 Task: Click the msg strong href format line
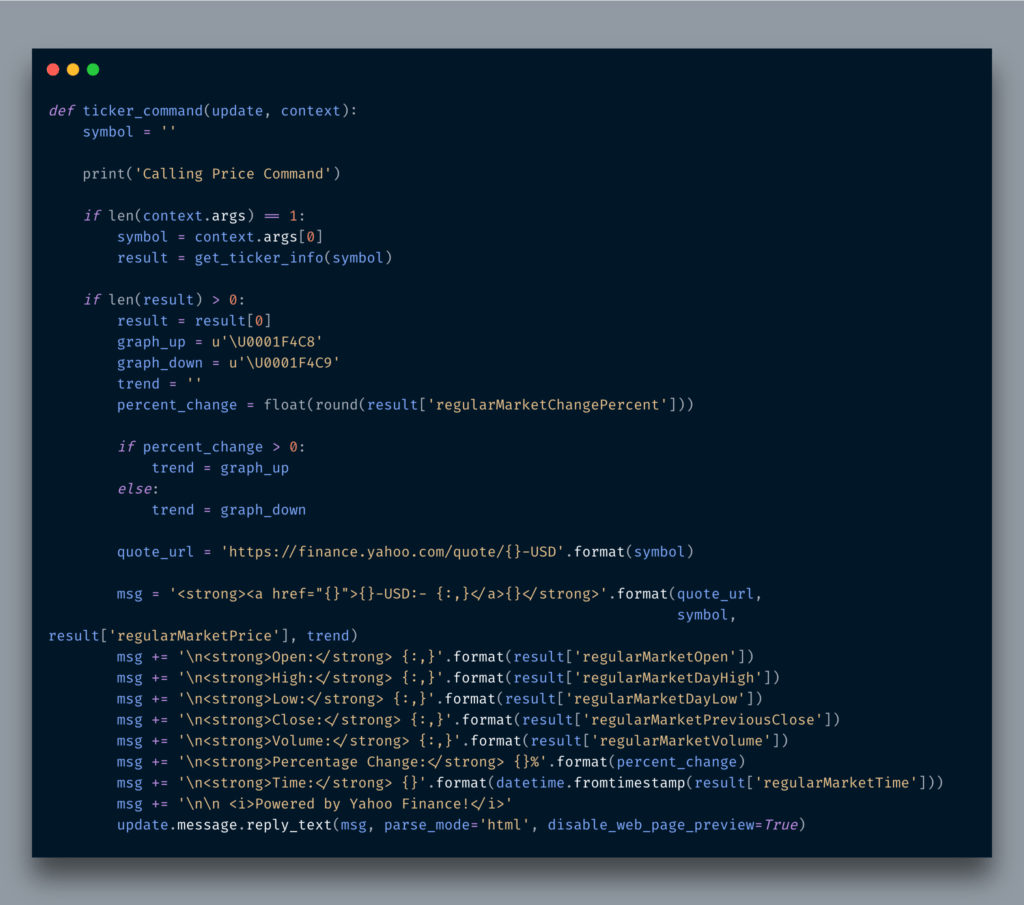pyautogui.click(x=440, y=594)
